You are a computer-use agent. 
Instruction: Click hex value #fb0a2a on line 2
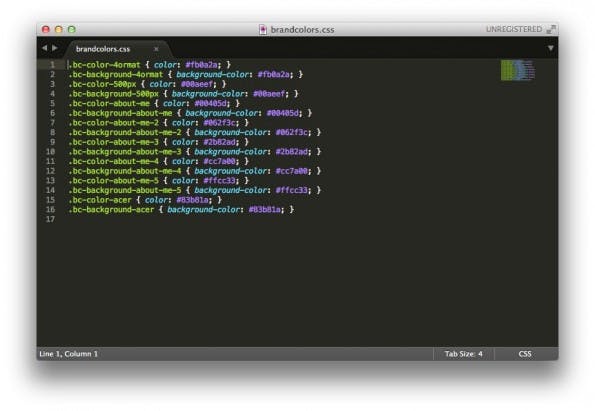click(274, 75)
